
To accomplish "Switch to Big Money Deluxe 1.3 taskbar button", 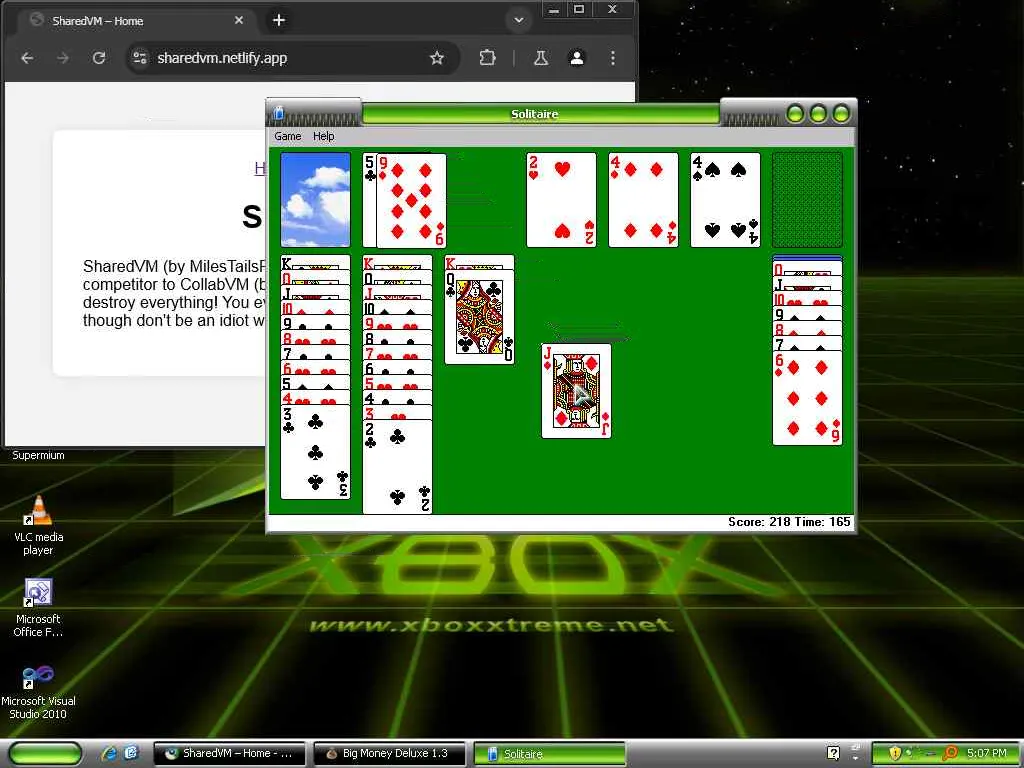I will pyautogui.click(x=390, y=754).
